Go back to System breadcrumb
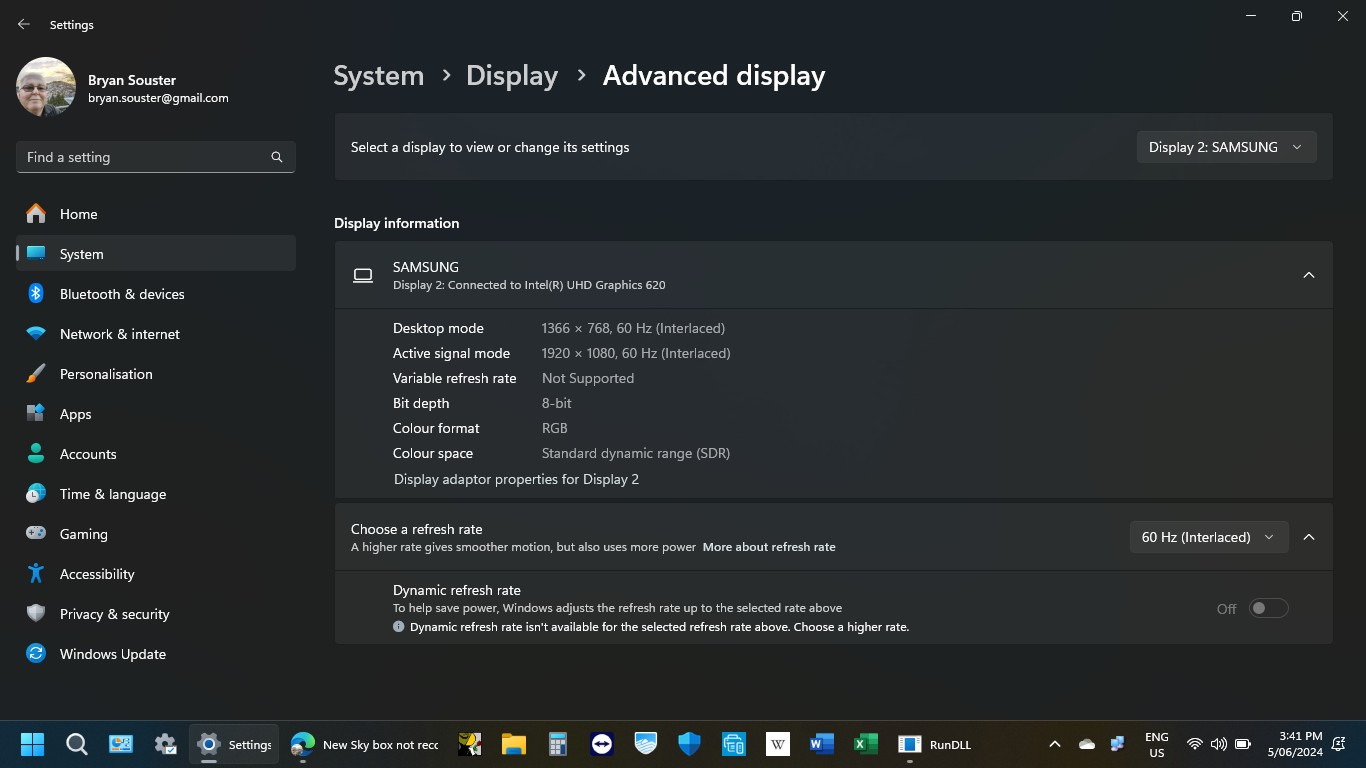Image resolution: width=1366 pixels, height=768 pixels. pos(379,76)
